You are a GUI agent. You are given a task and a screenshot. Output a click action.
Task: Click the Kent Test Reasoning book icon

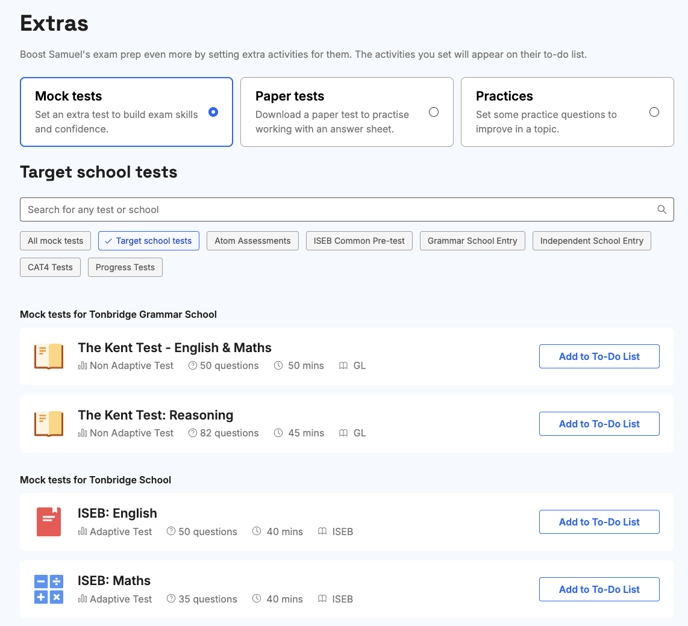(48, 423)
